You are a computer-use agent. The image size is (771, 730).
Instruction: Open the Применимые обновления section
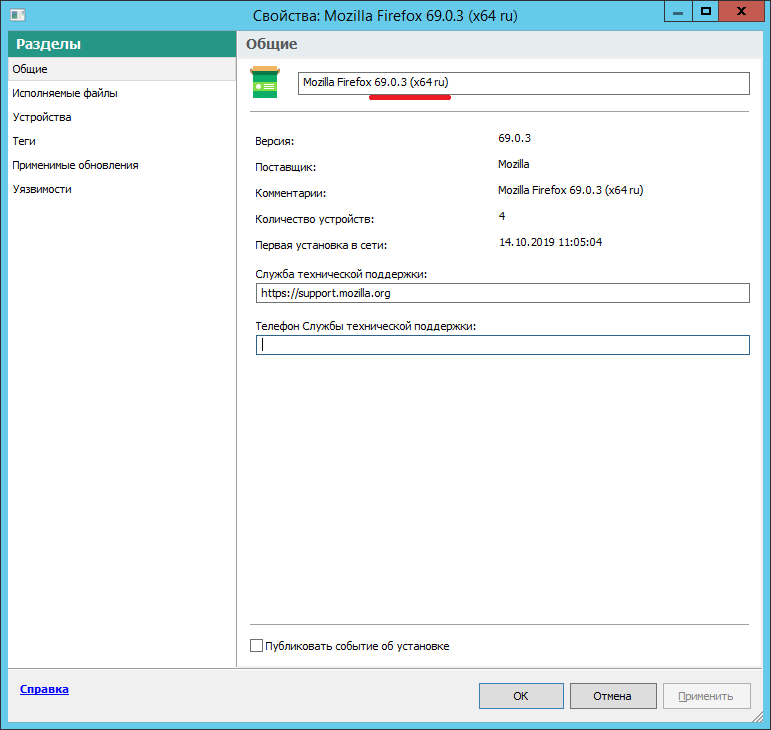tap(75, 166)
